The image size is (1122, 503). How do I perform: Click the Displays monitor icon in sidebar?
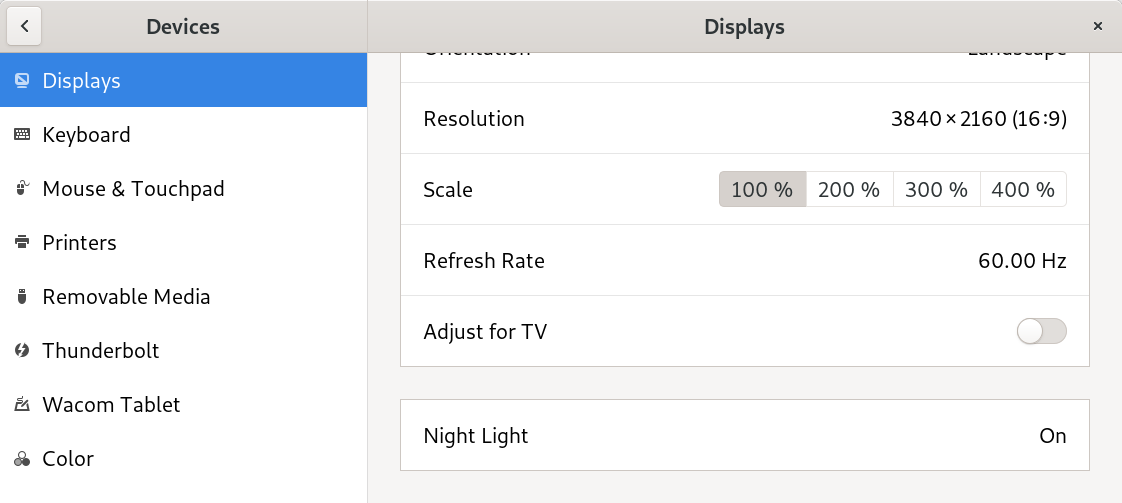tap(22, 80)
